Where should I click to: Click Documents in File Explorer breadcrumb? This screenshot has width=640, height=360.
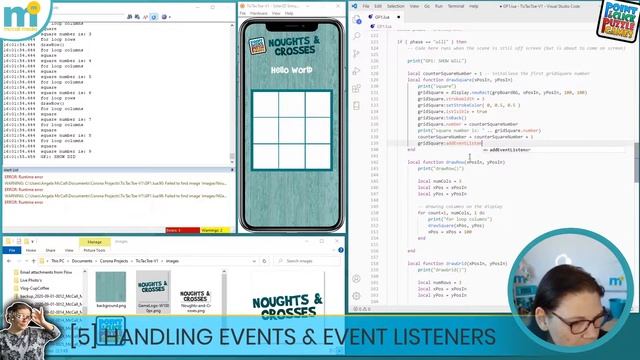click(82, 261)
